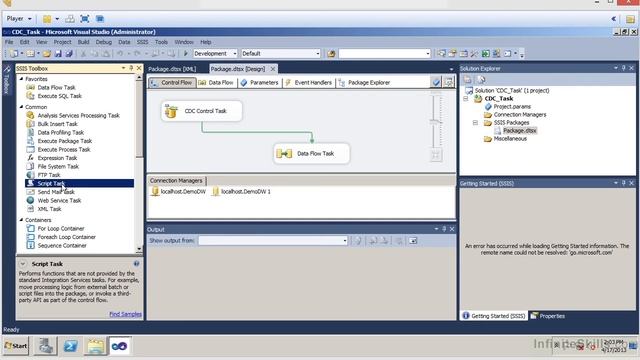This screenshot has width=640, height=360.
Task: Open PowerShell from taskbar
Action: tap(71, 346)
